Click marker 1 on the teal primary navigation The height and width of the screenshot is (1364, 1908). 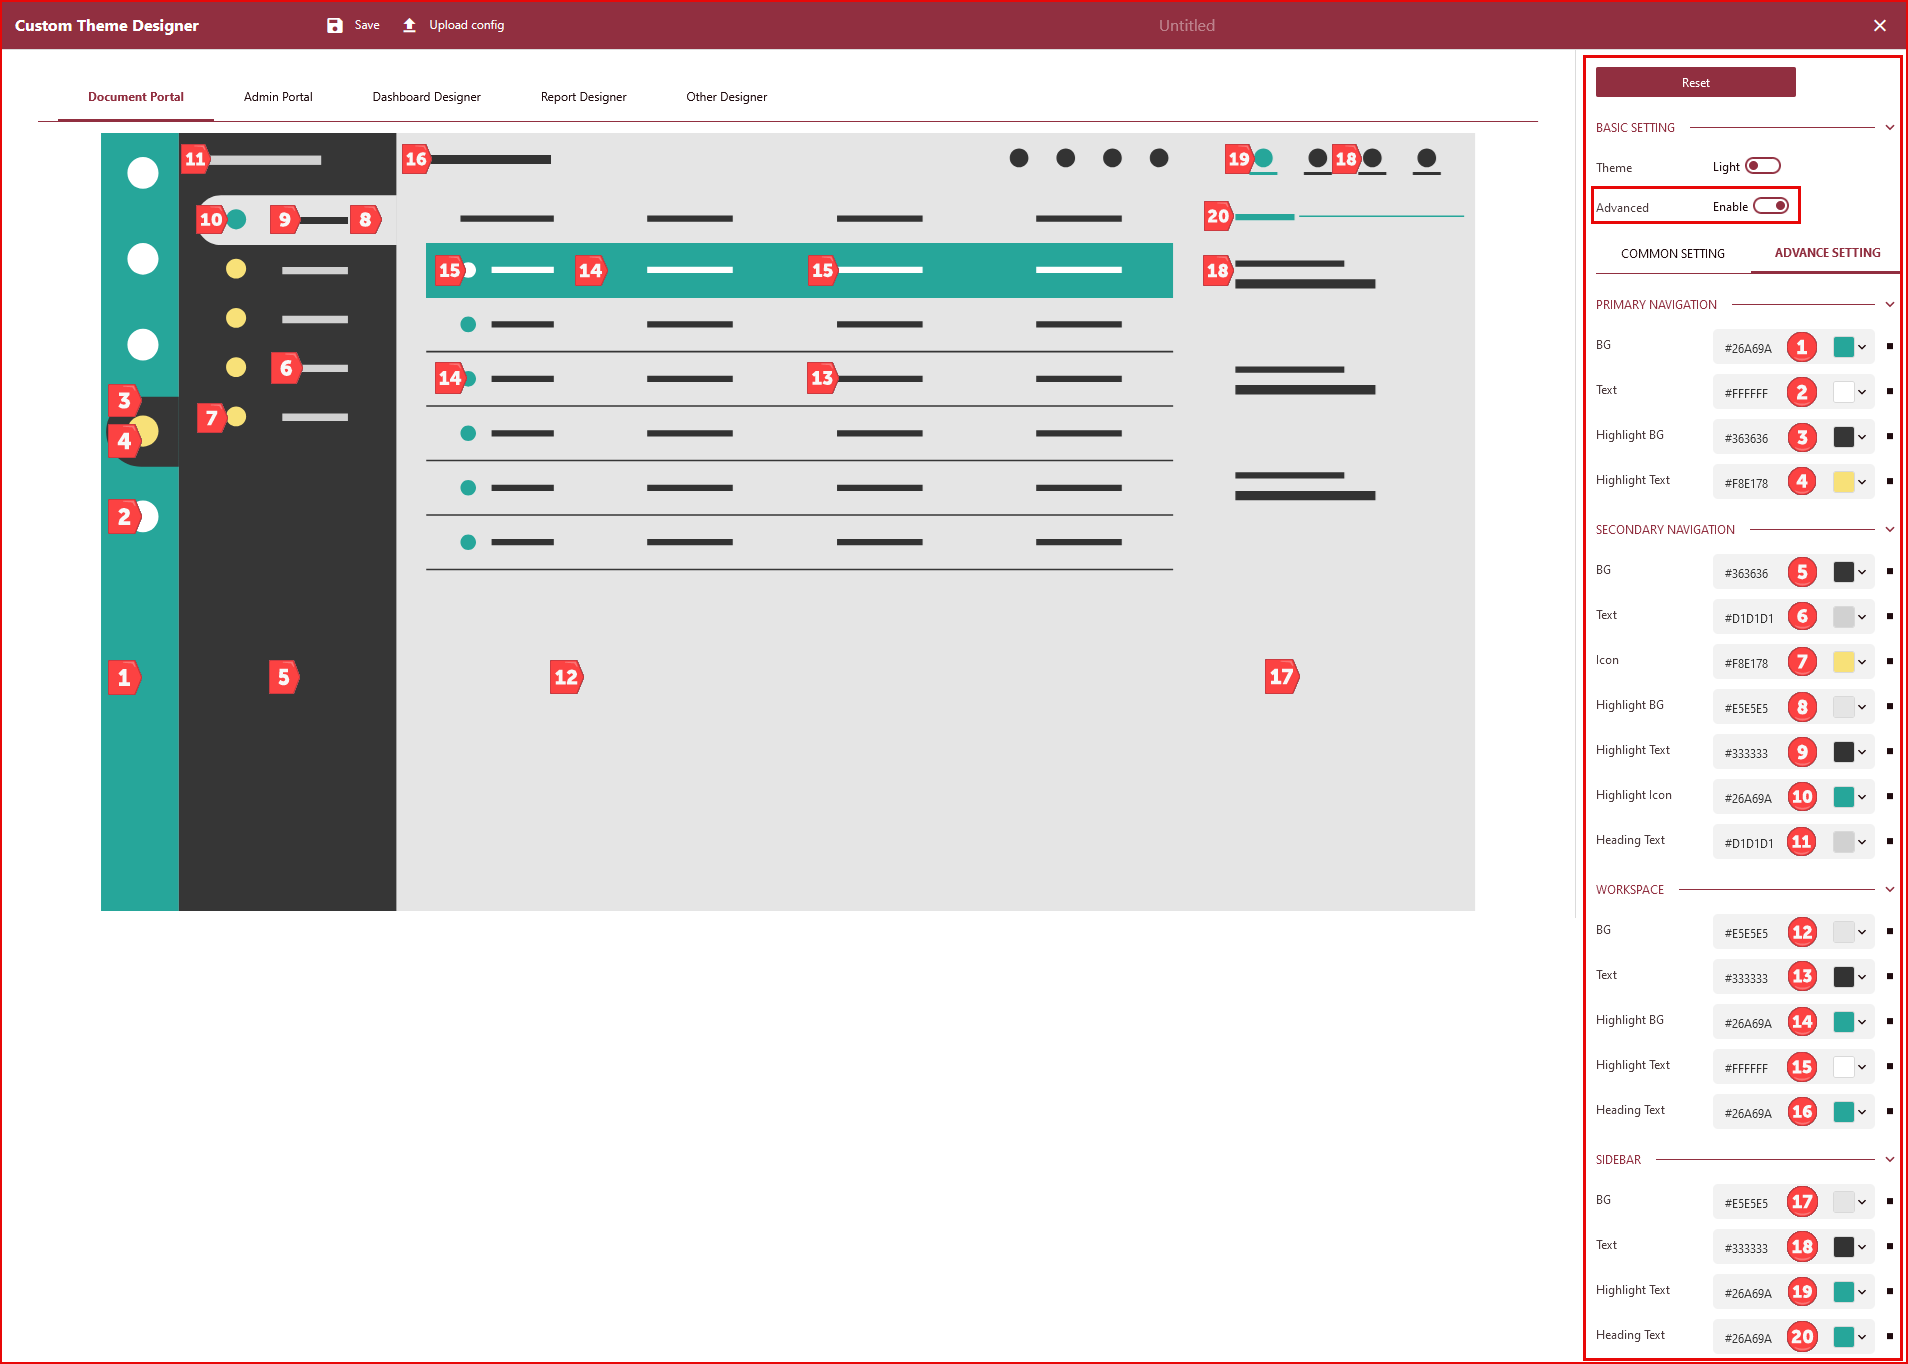pyautogui.click(x=124, y=677)
